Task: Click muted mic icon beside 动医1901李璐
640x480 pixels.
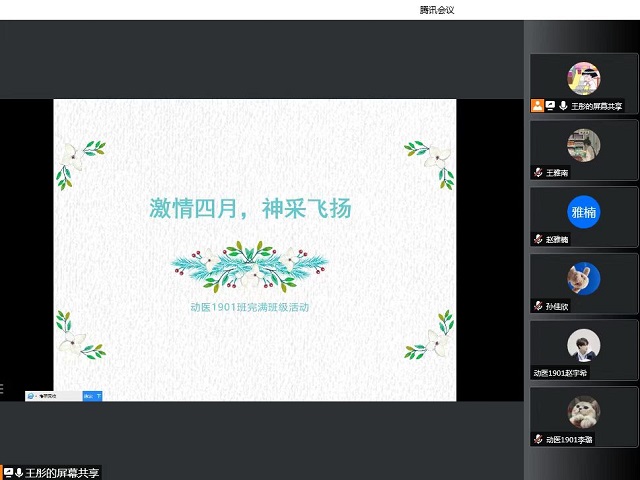Action: [538, 439]
